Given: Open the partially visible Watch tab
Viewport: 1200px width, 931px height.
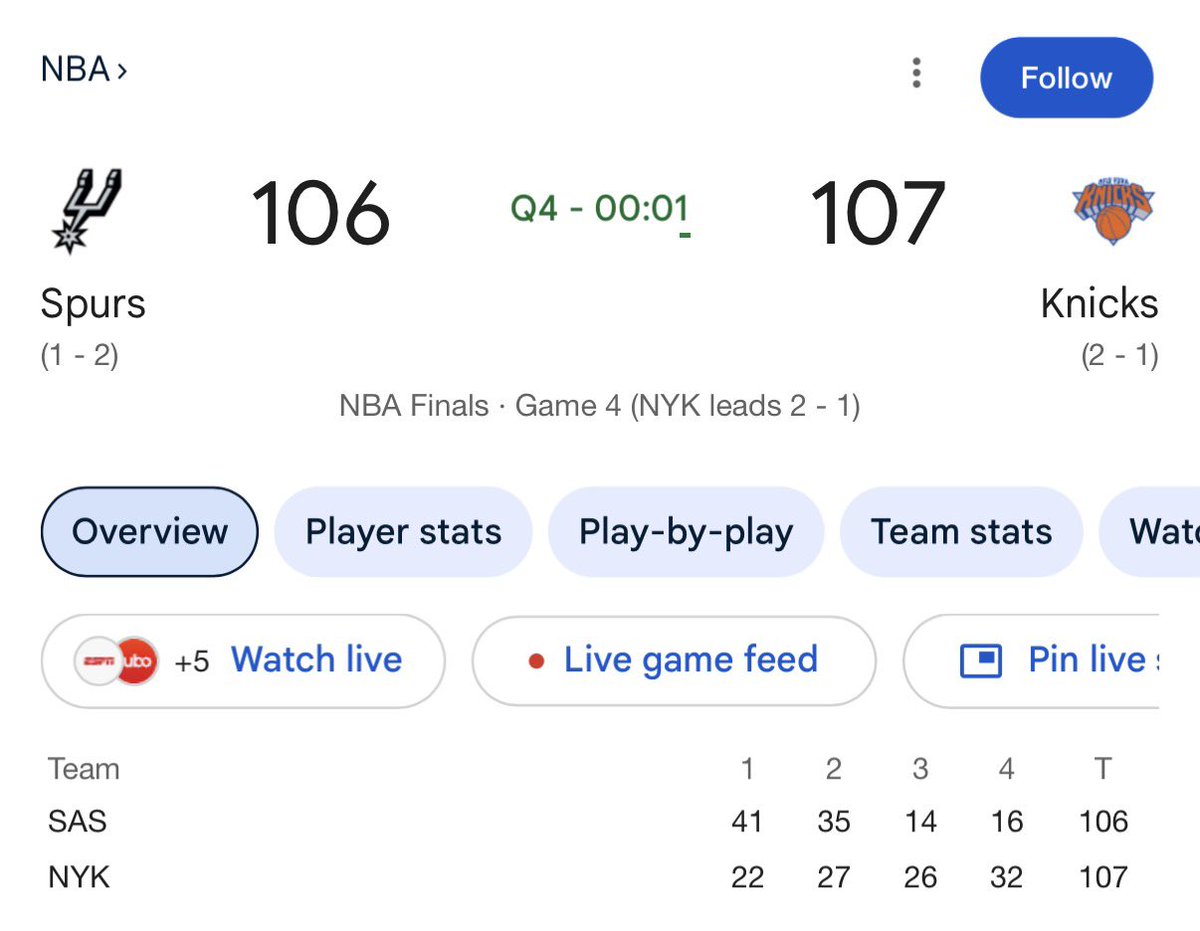Looking at the screenshot, I should coord(1150,532).
